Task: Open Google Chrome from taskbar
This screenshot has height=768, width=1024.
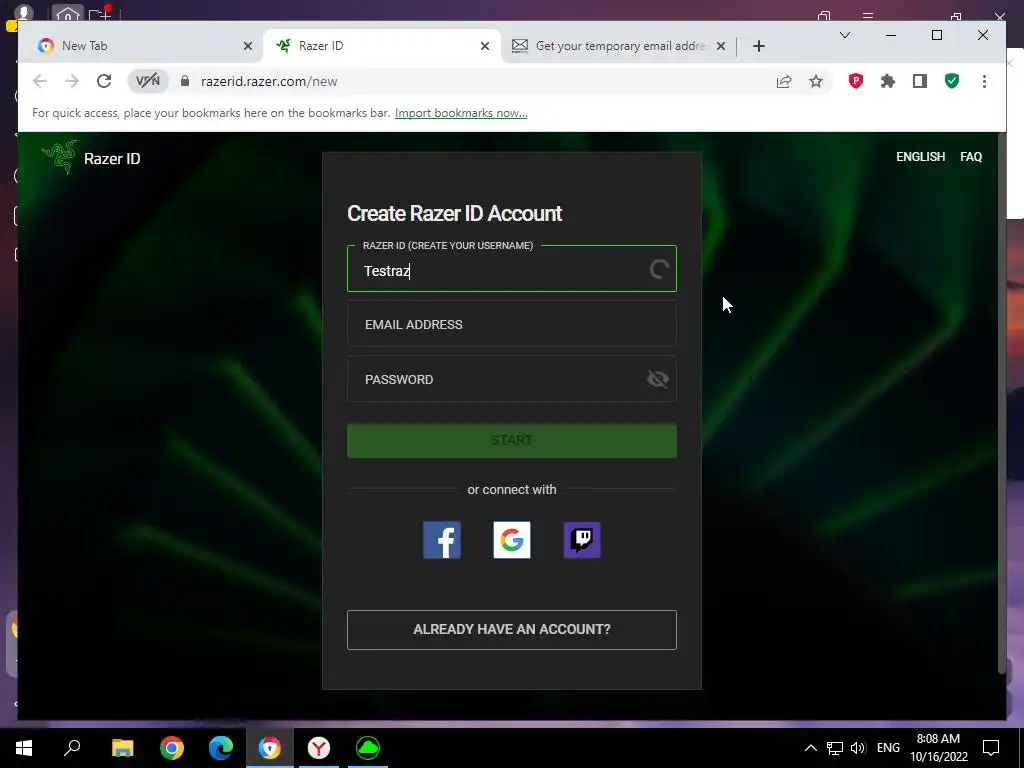Action: click(172, 748)
